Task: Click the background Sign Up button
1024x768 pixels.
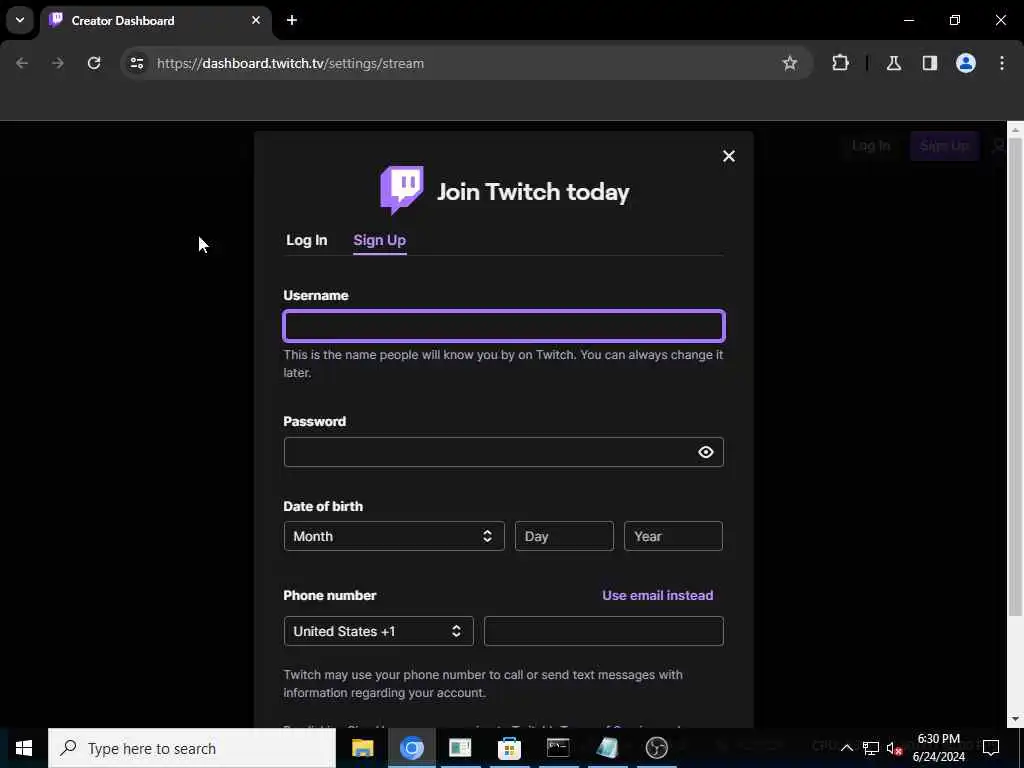Action: coord(944,146)
